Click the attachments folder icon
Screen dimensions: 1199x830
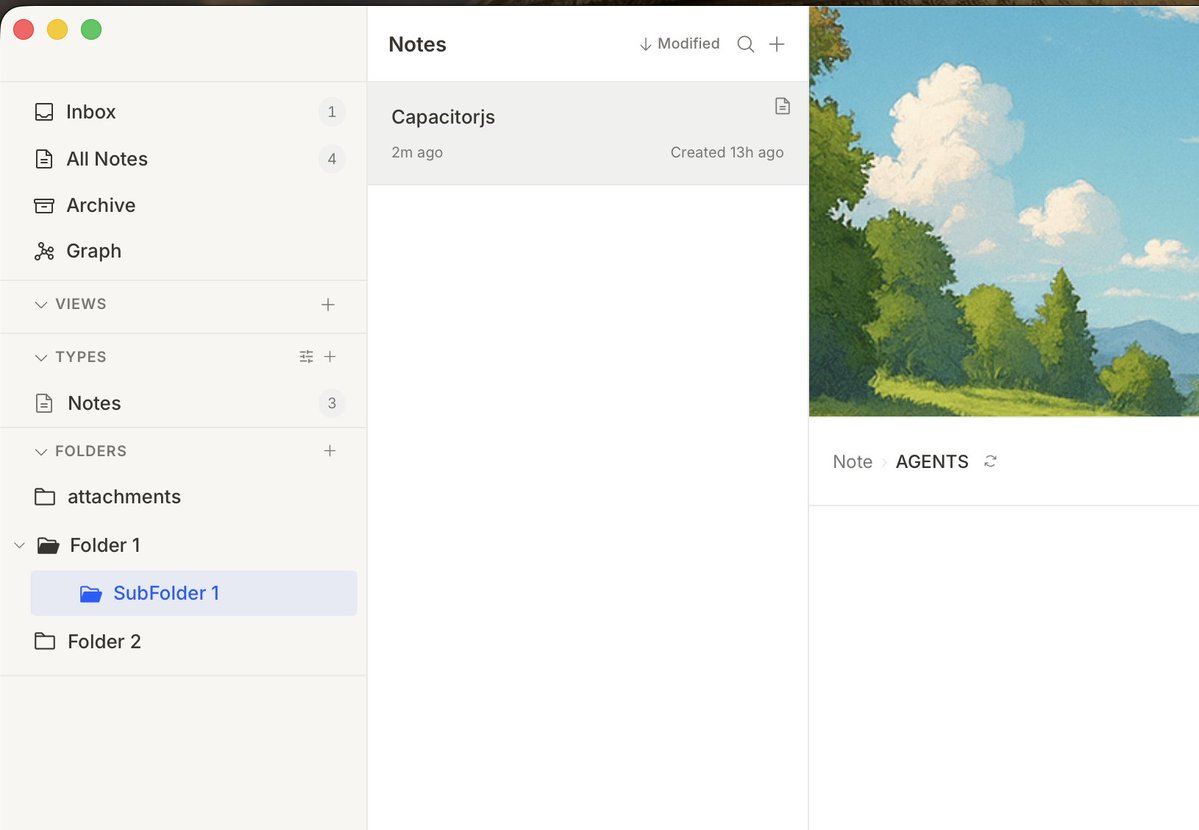tap(45, 497)
